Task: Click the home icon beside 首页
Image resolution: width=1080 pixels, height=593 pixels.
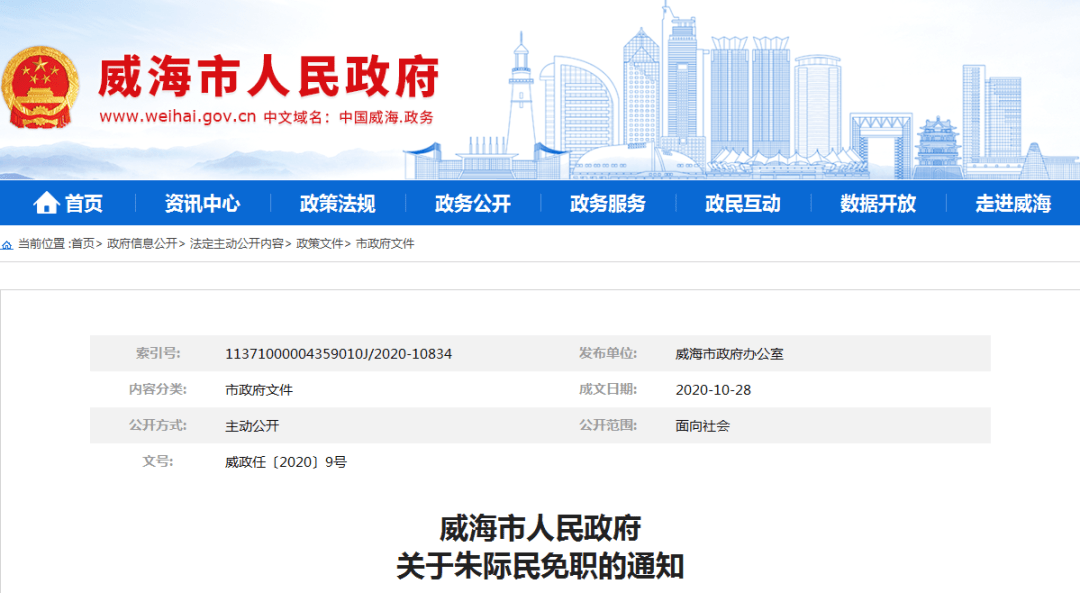Action: (46, 204)
